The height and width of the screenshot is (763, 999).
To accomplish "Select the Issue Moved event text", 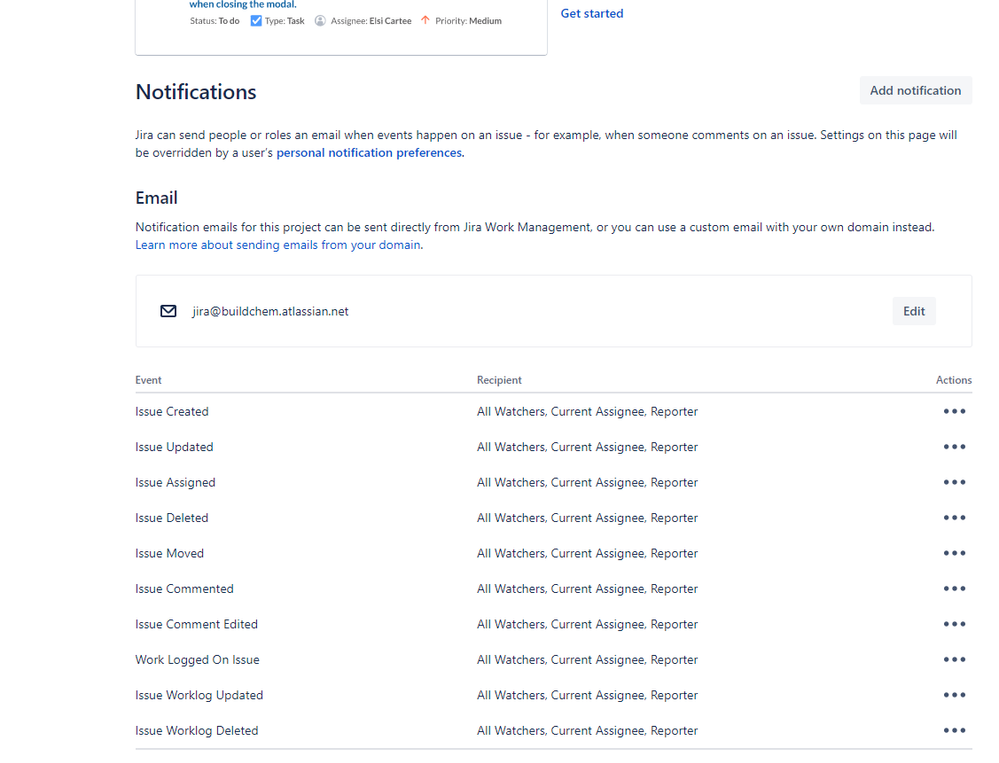I will click(x=169, y=553).
